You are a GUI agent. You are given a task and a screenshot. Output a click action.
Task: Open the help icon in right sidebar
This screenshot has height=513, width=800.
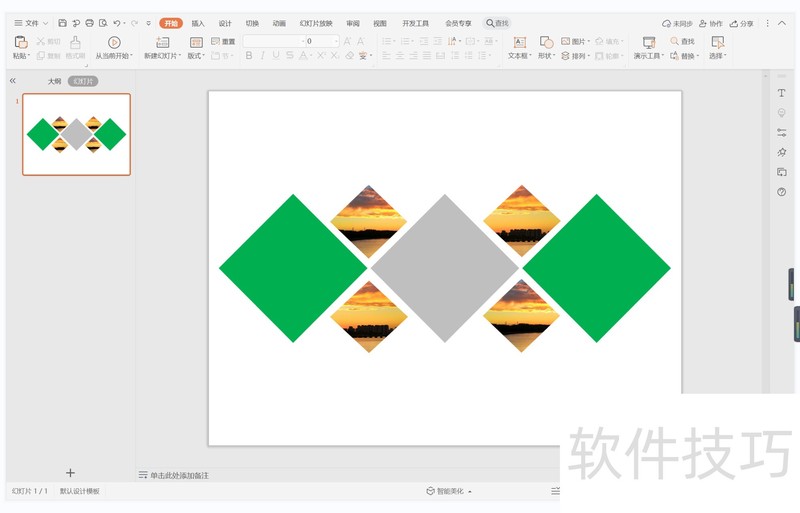coord(781,192)
